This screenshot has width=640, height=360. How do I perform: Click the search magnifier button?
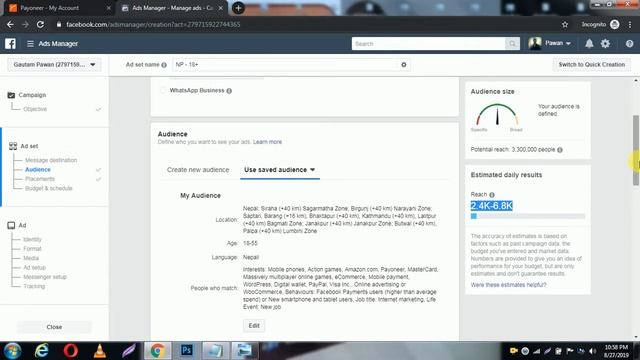512,44
